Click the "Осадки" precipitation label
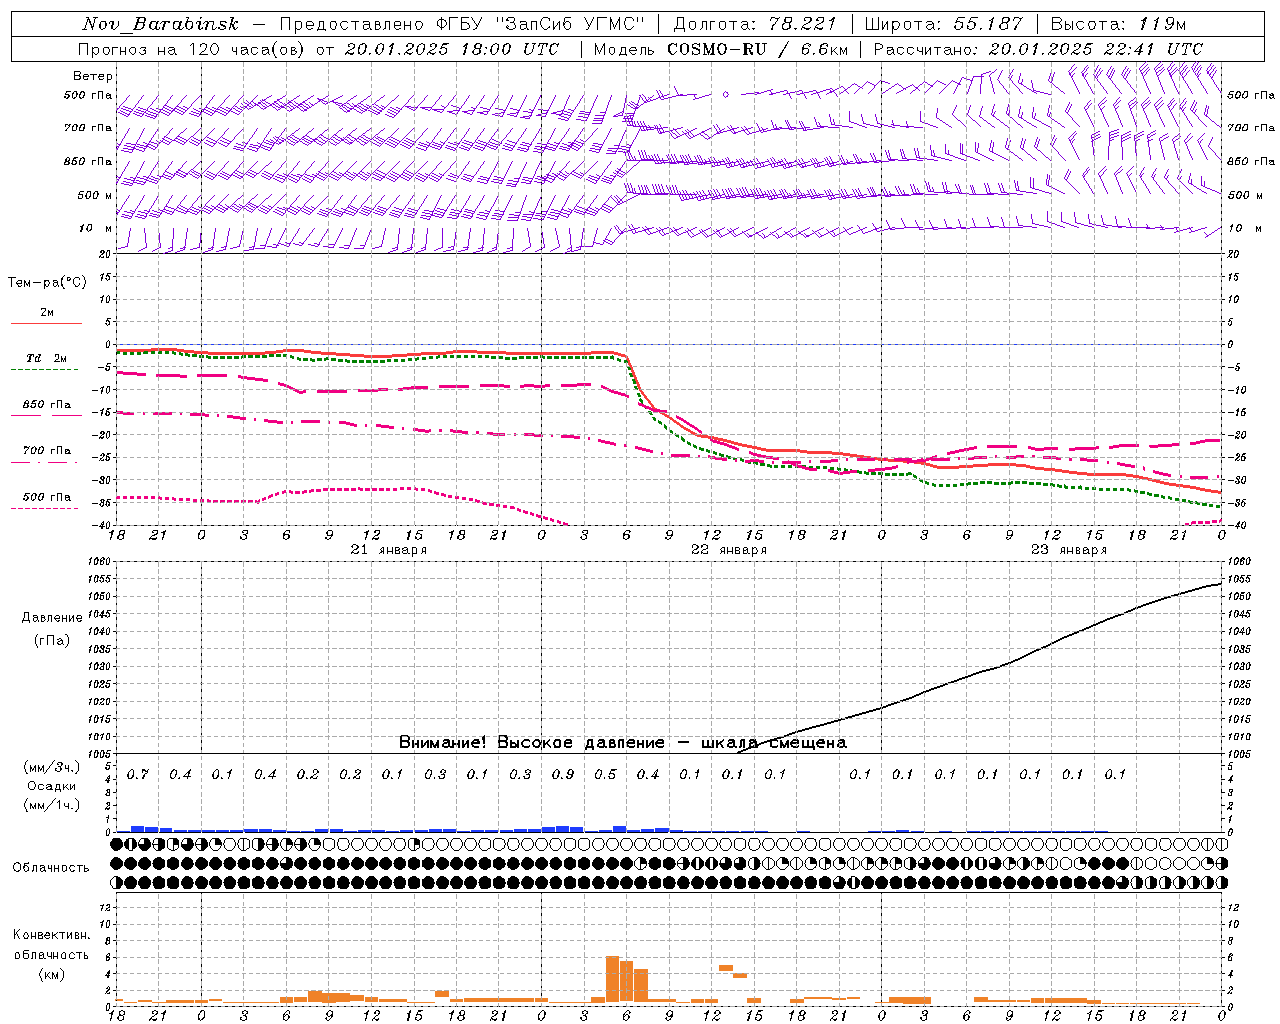Viewport: 1280px width, 1024px height. pyautogui.click(x=52, y=787)
